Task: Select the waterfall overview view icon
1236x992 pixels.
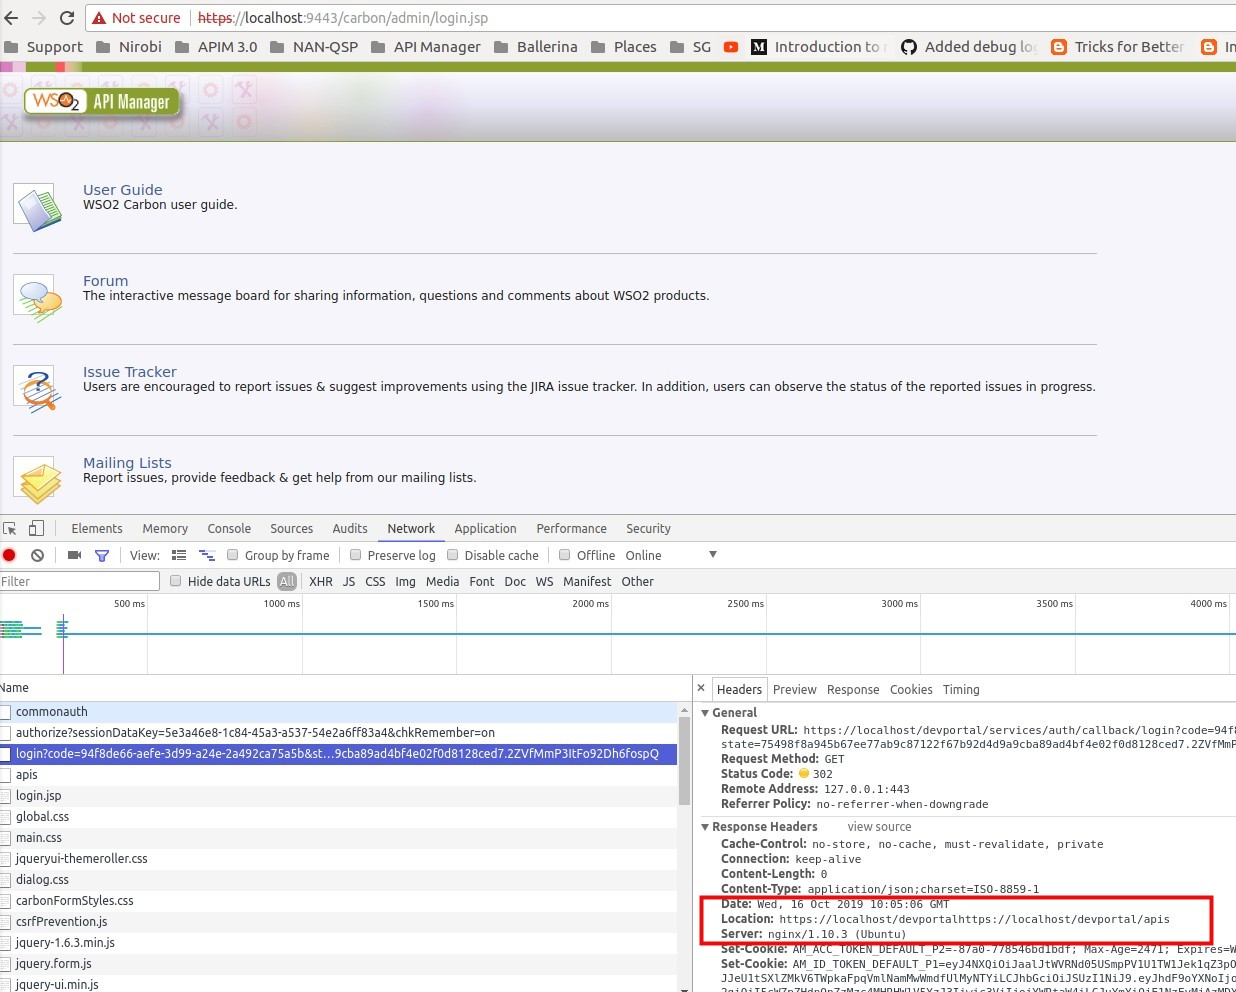Action: [x=207, y=555]
